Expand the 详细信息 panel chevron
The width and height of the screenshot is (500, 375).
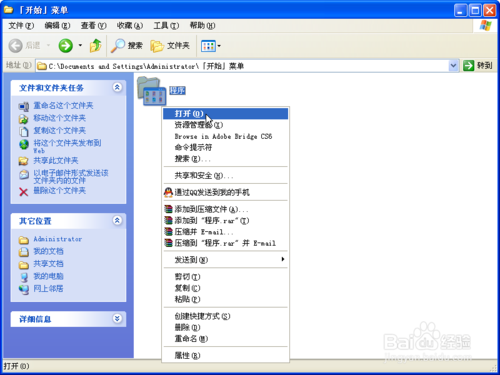[x=117, y=319]
